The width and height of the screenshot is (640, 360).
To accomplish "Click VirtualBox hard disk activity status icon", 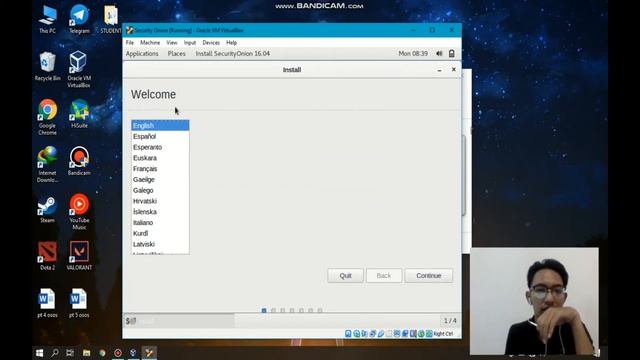I will click(x=348, y=333).
